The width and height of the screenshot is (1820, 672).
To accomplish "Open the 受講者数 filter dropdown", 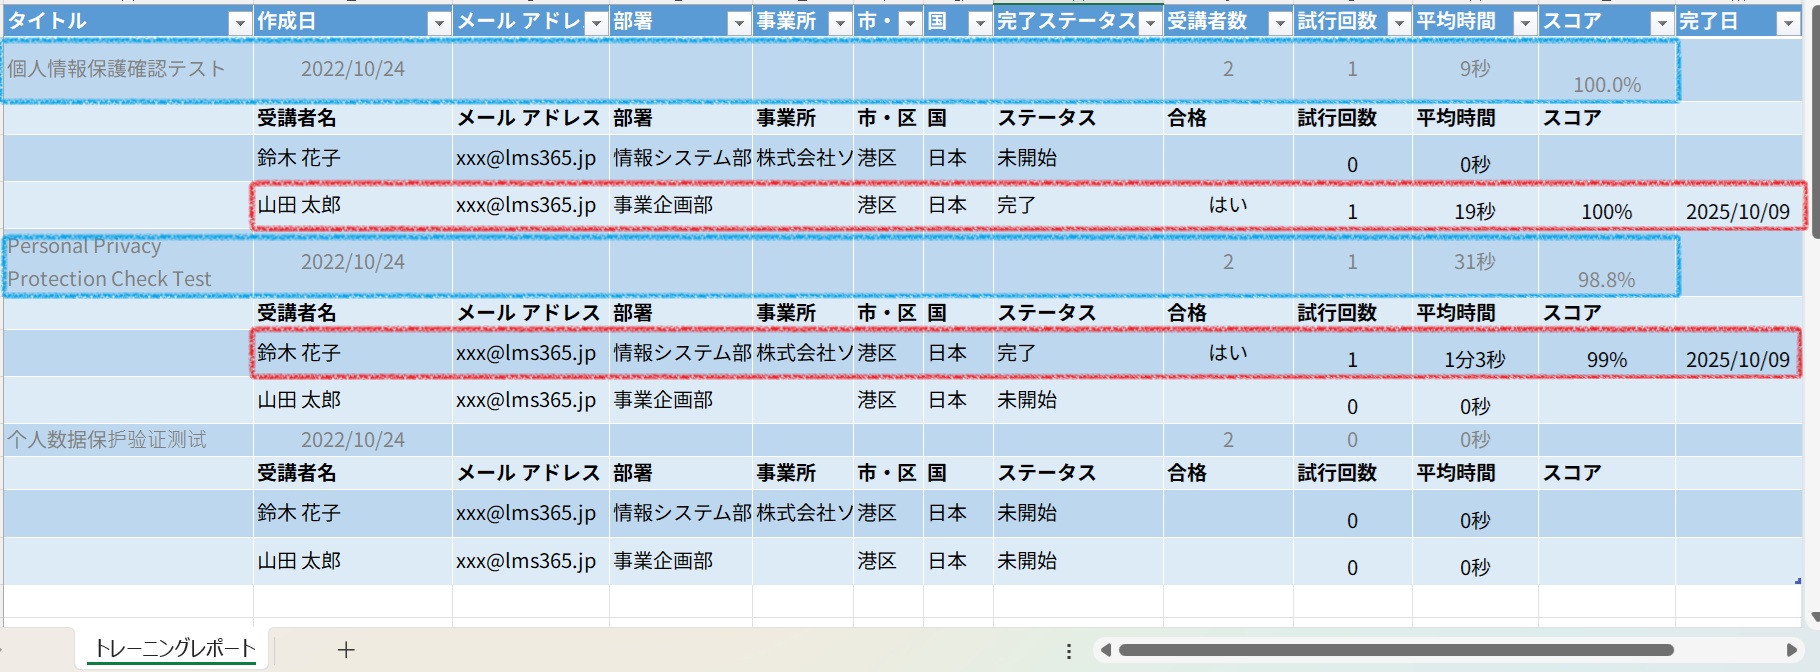I will click(x=1280, y=24).
